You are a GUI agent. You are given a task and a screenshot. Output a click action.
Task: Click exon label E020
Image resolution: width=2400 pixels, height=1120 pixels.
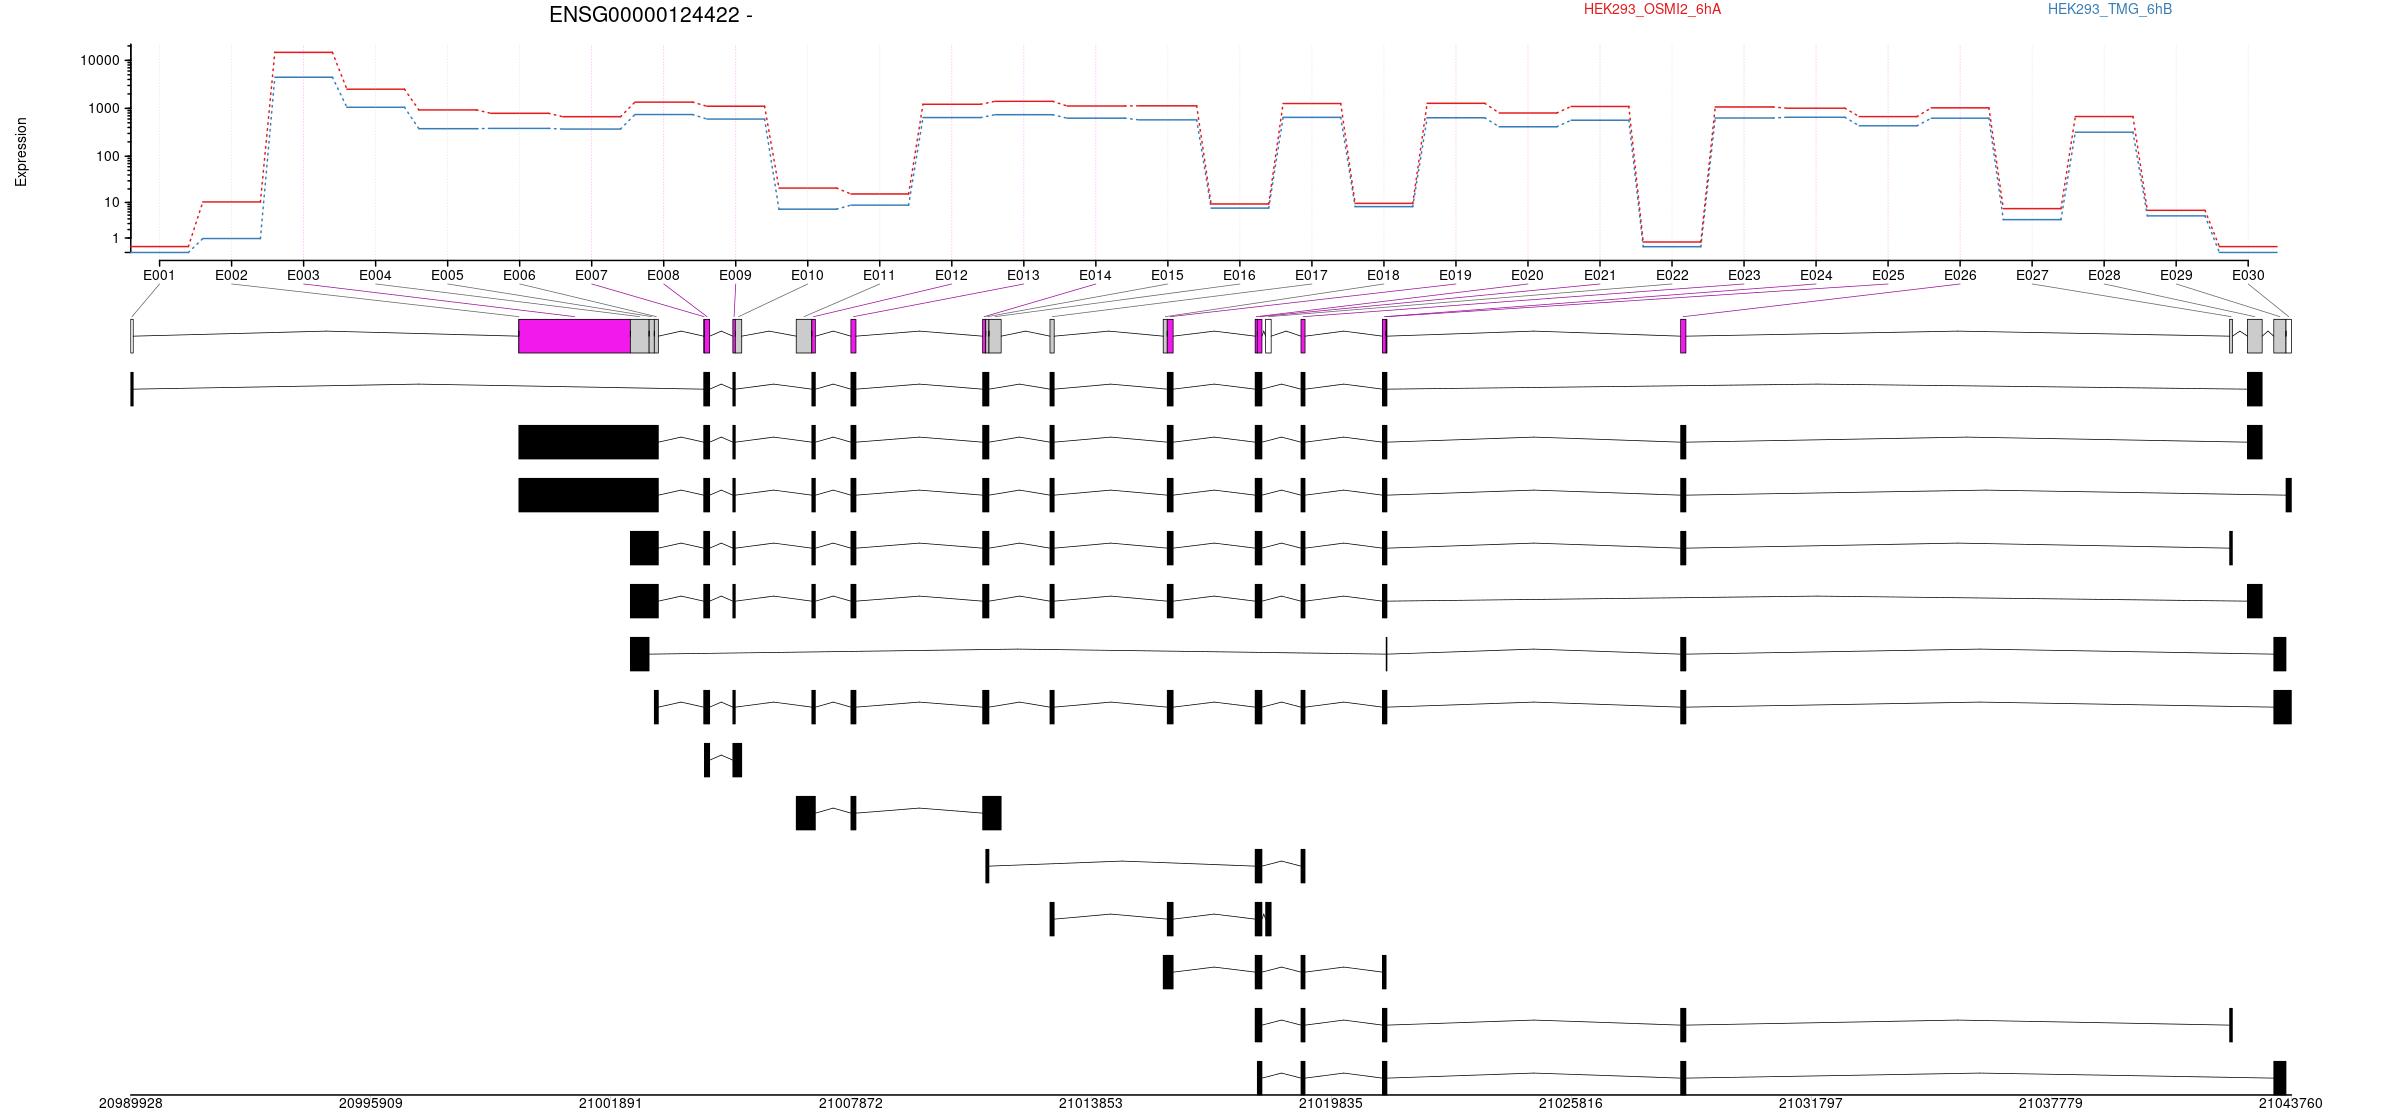coord(1527,275)
